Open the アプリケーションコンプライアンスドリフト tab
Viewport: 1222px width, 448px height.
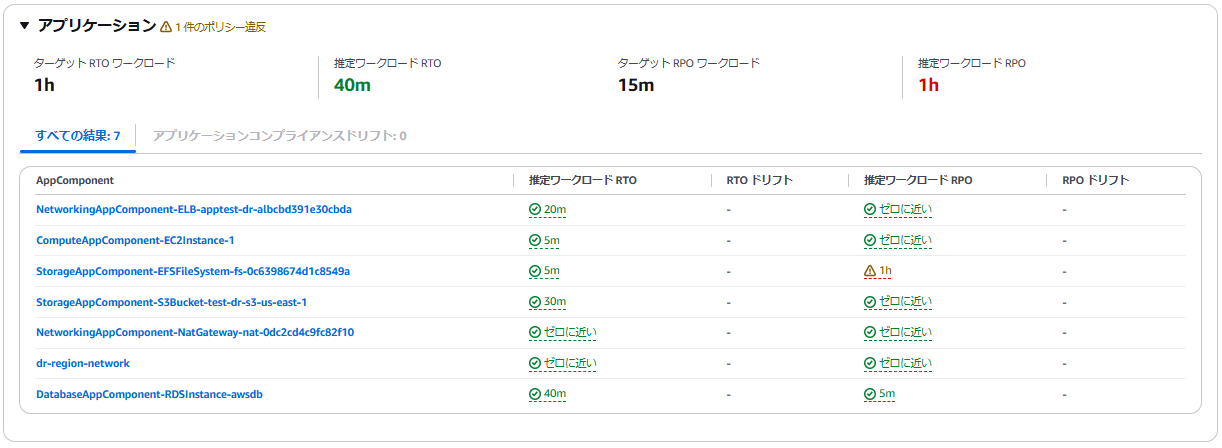coord(279,135)
